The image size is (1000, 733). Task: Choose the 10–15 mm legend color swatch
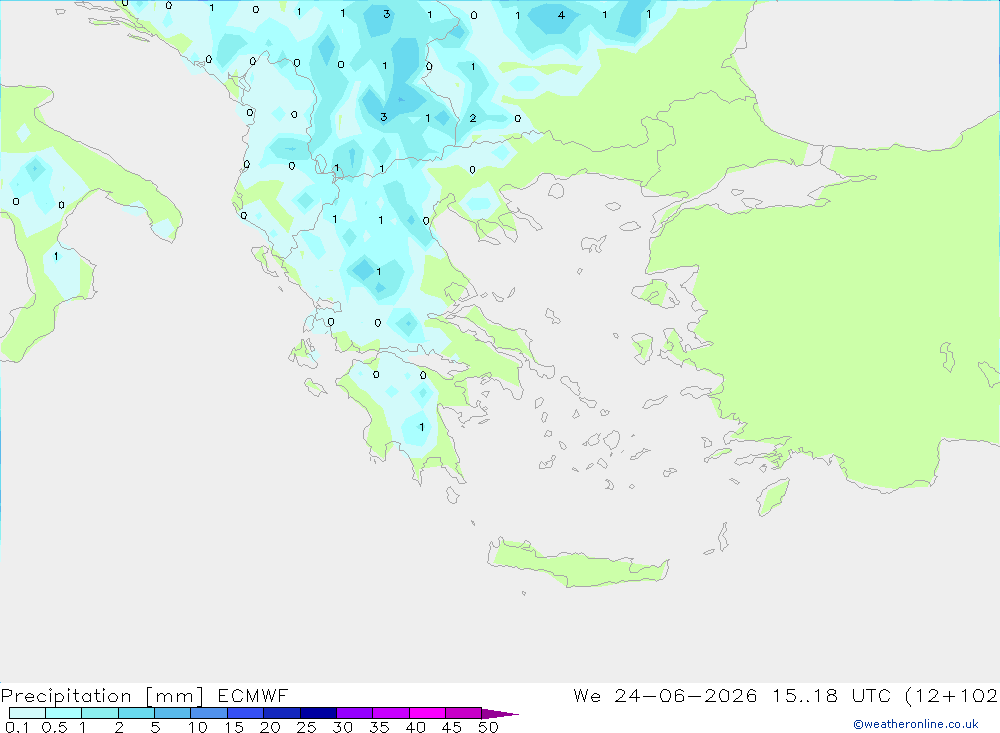coord(209,713)
